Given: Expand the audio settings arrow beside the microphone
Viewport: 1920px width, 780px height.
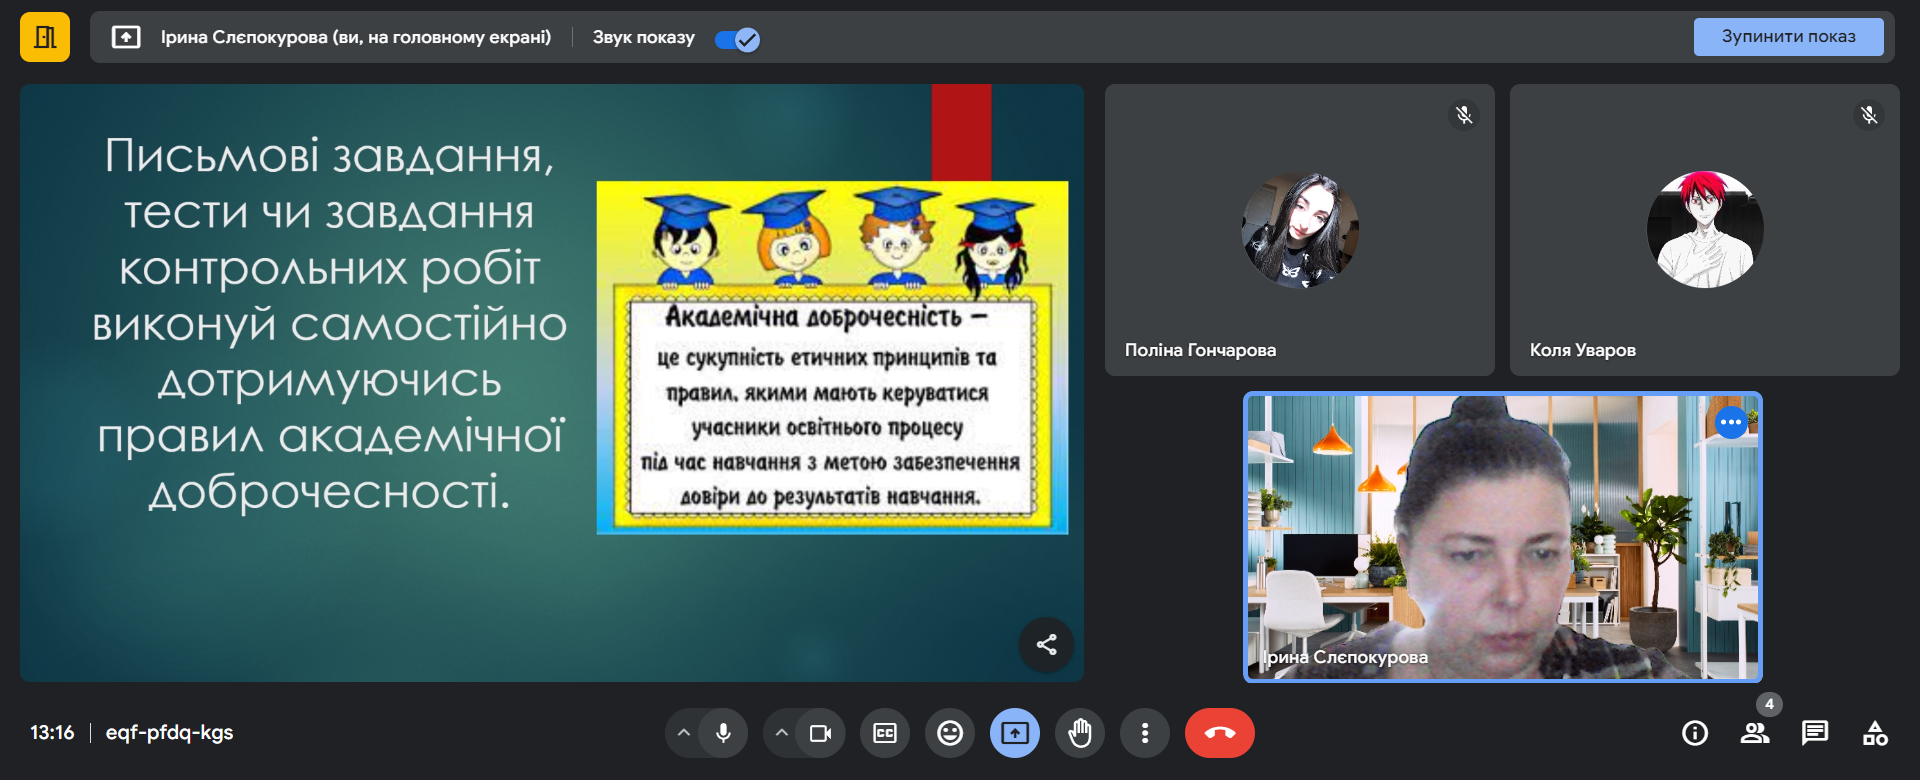Looking at the screenshot, I should point(684,733).
